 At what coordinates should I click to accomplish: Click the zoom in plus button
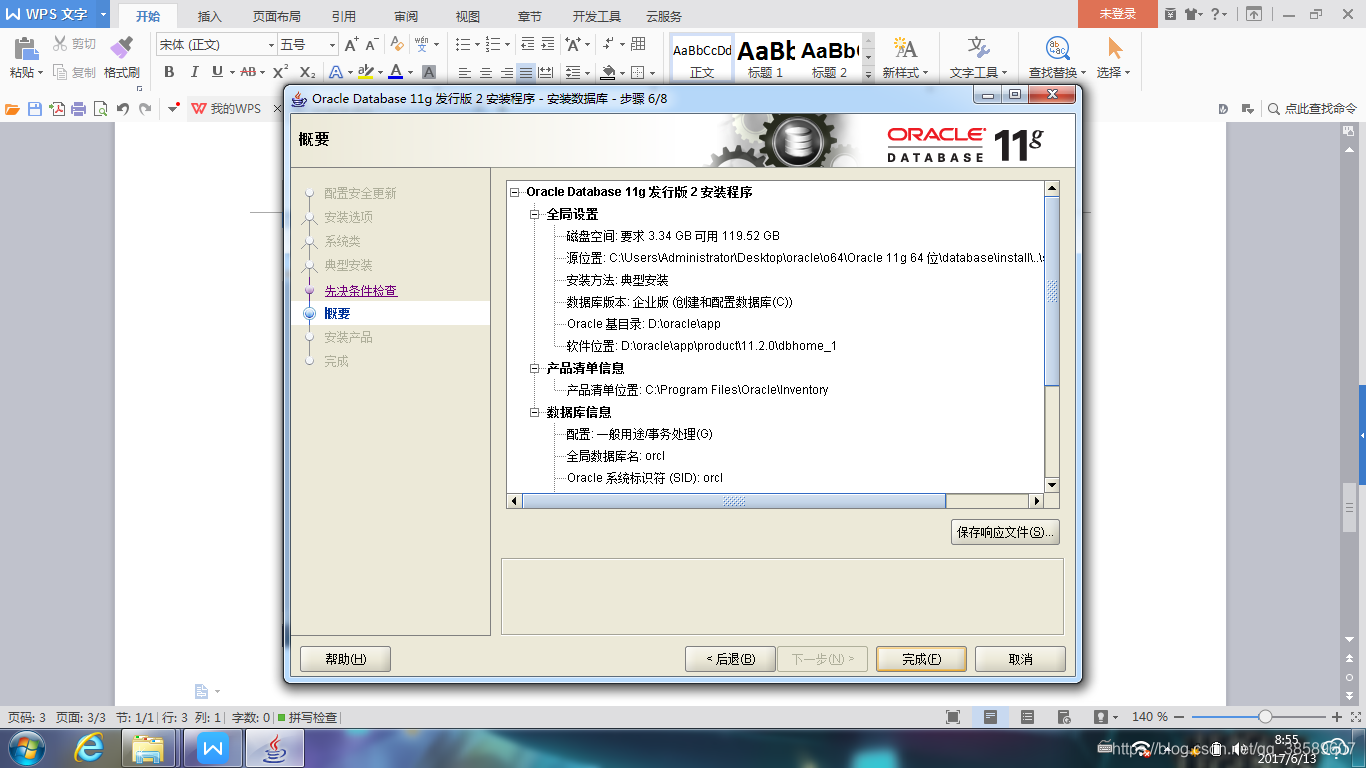click(1337, 717)
